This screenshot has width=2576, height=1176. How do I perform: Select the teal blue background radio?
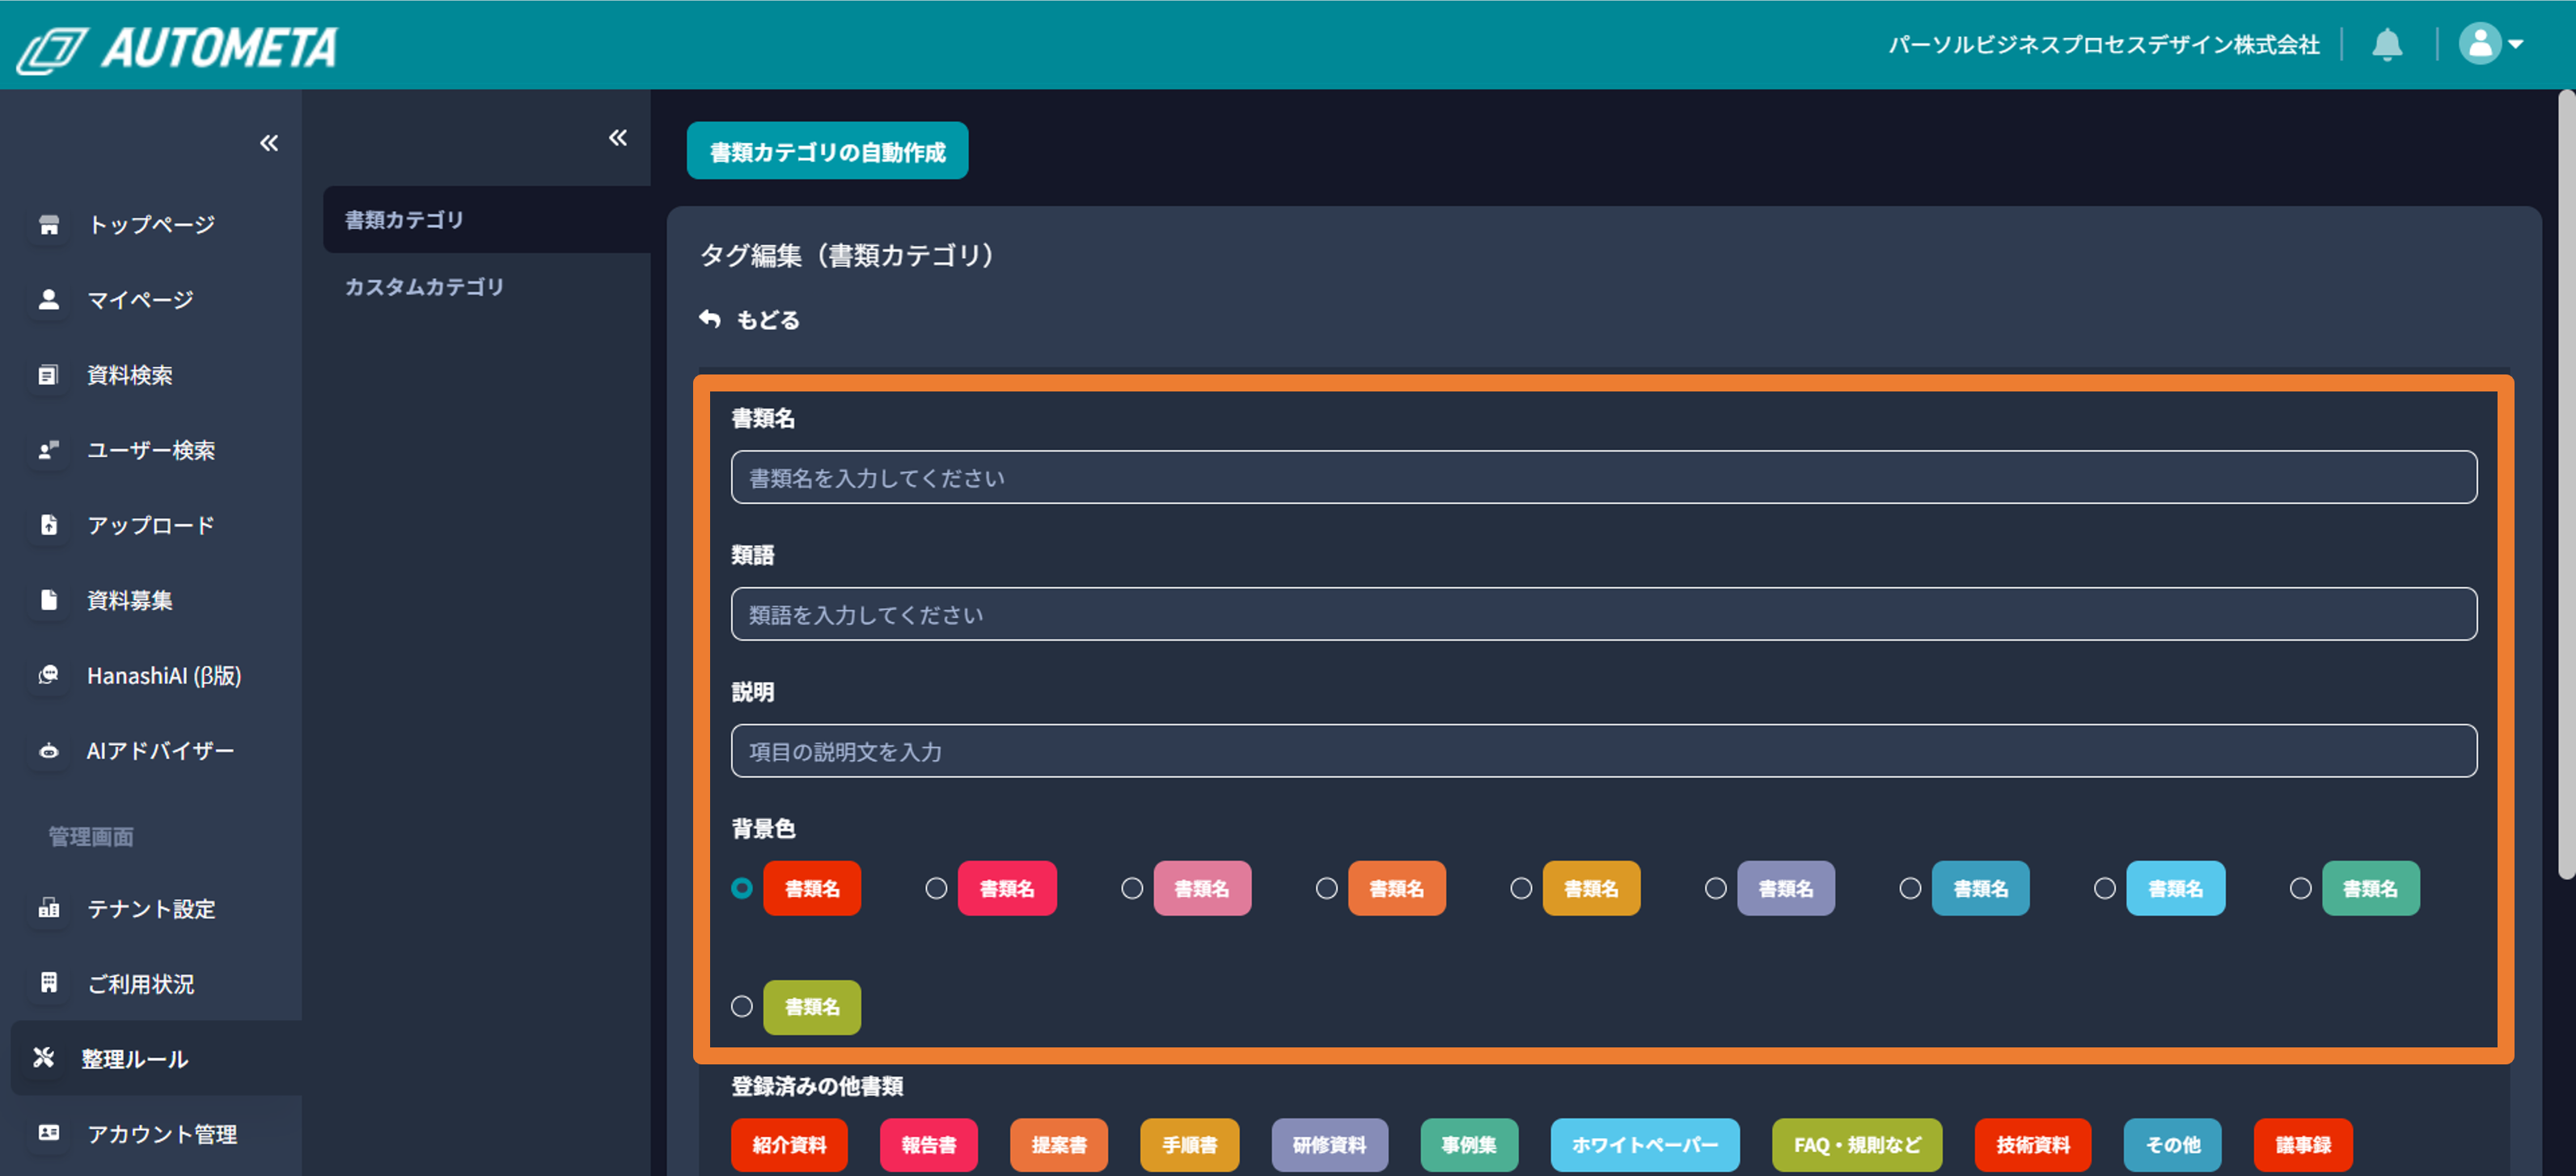[1910, 888]
